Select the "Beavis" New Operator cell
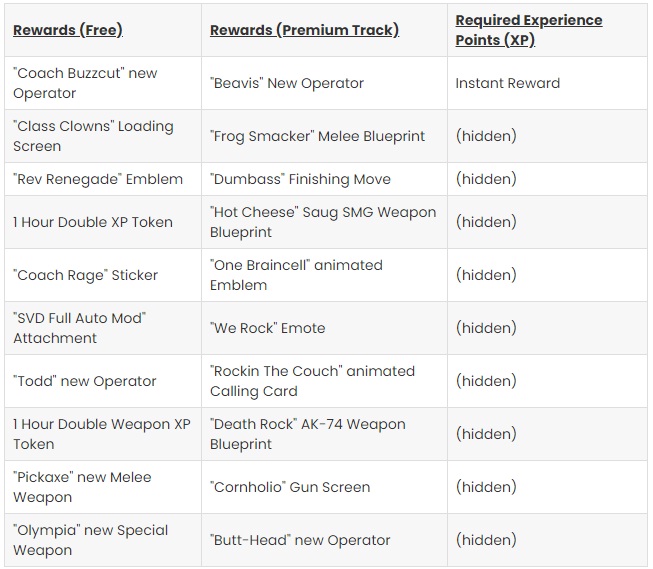Image resolution: width=653 pixels, height=569 pixels. (x=324, y=83)
